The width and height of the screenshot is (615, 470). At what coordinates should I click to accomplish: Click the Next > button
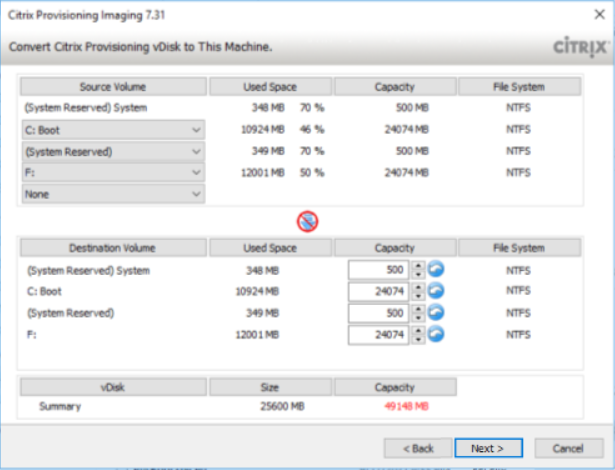tap(488, 448)
